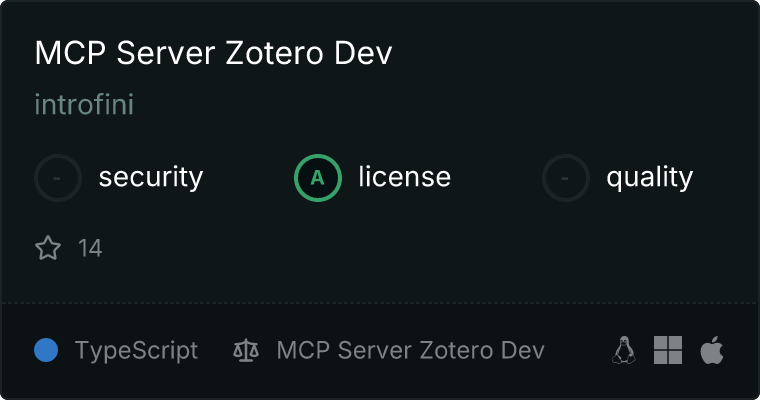The height and width of the screenshot is (400, 760).
Task: Click the green A license grade badge
Action: tap(318, 178)
